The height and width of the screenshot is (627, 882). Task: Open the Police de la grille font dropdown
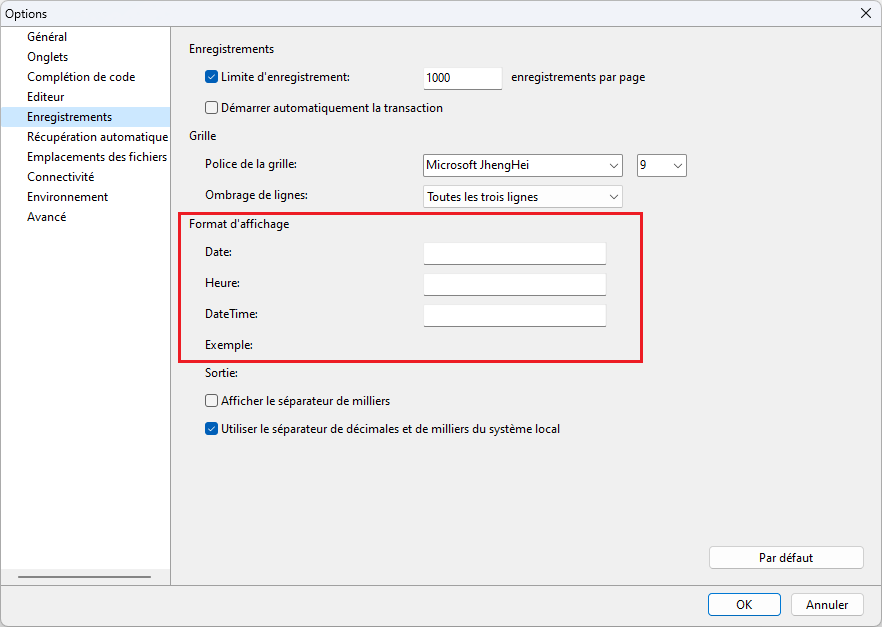coord(523,165)
